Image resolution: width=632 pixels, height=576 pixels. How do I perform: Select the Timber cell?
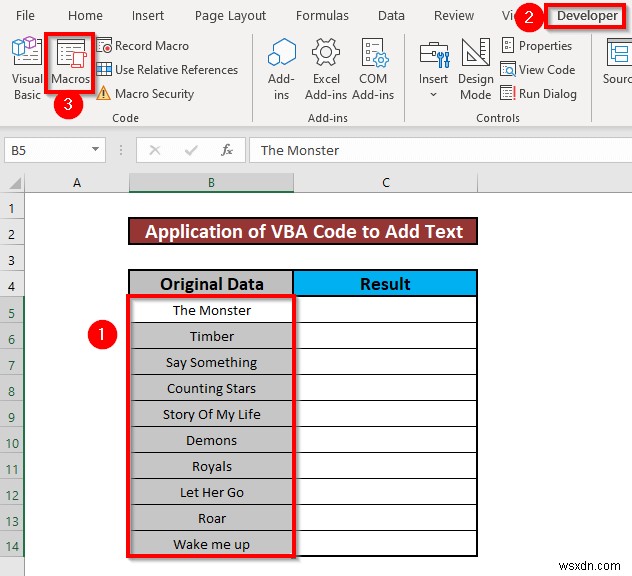[212, 336]
